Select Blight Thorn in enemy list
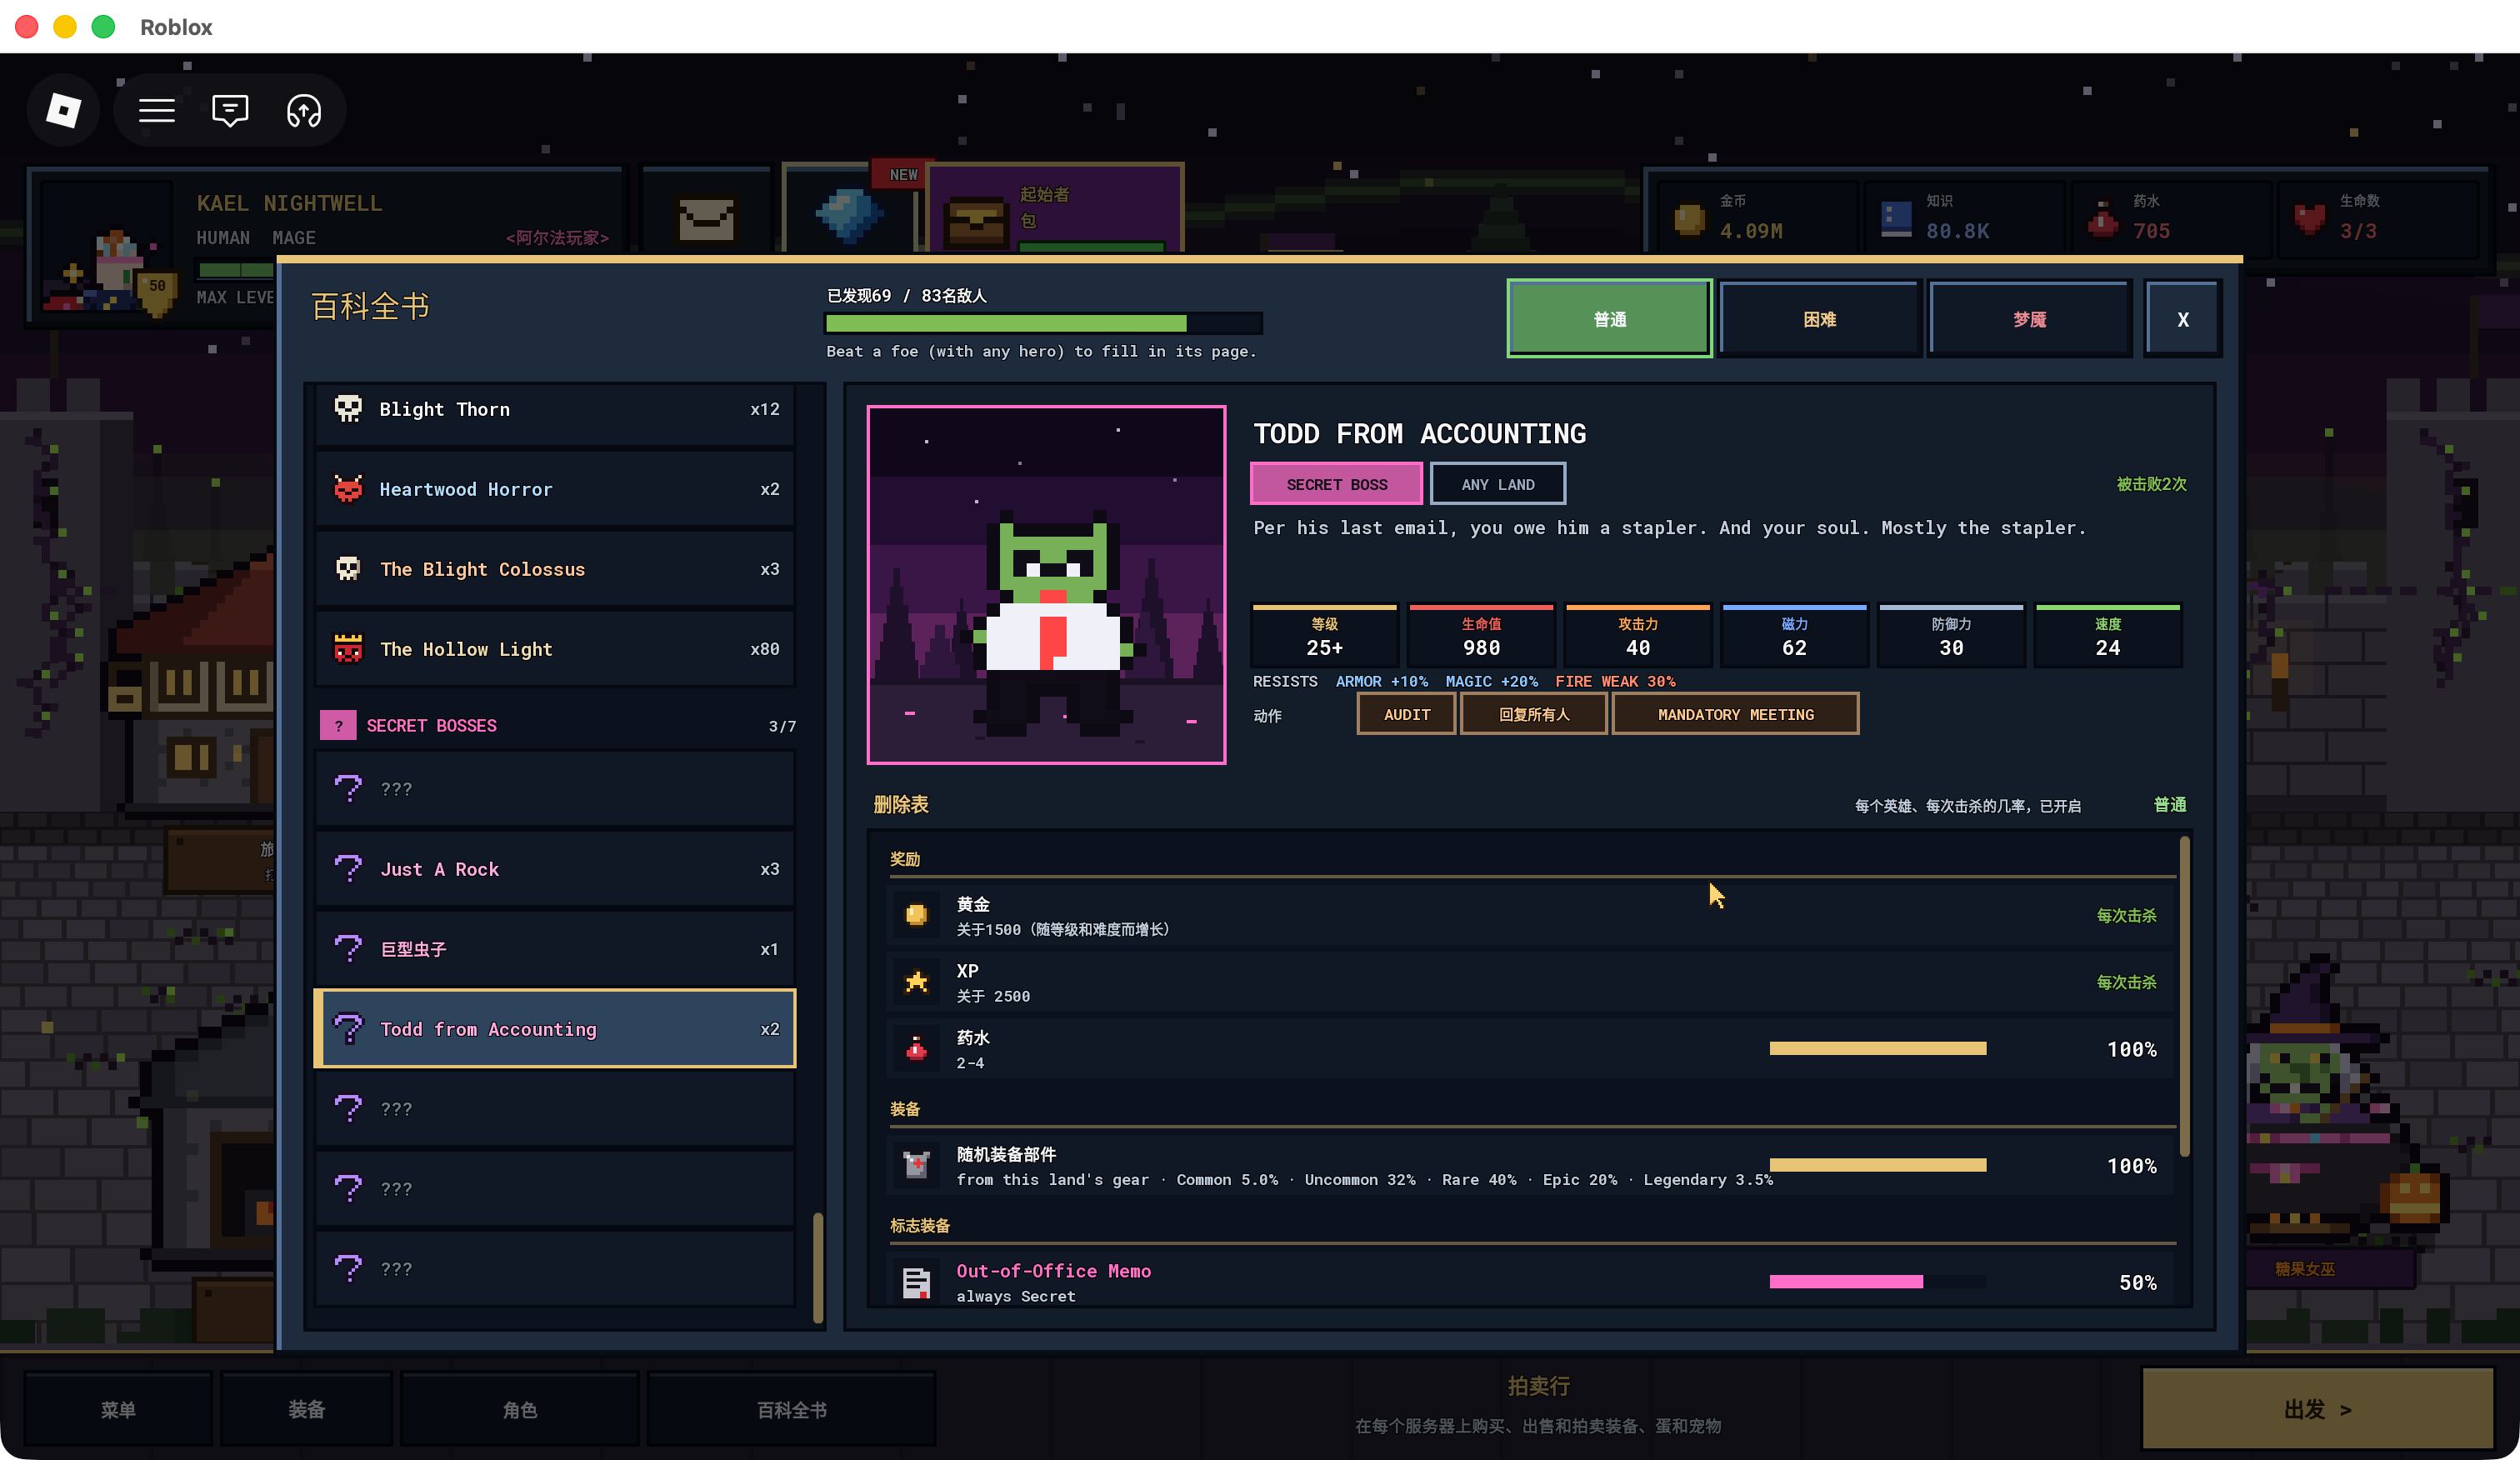This screenshot has height=1460, width=2520. (555, 410)
